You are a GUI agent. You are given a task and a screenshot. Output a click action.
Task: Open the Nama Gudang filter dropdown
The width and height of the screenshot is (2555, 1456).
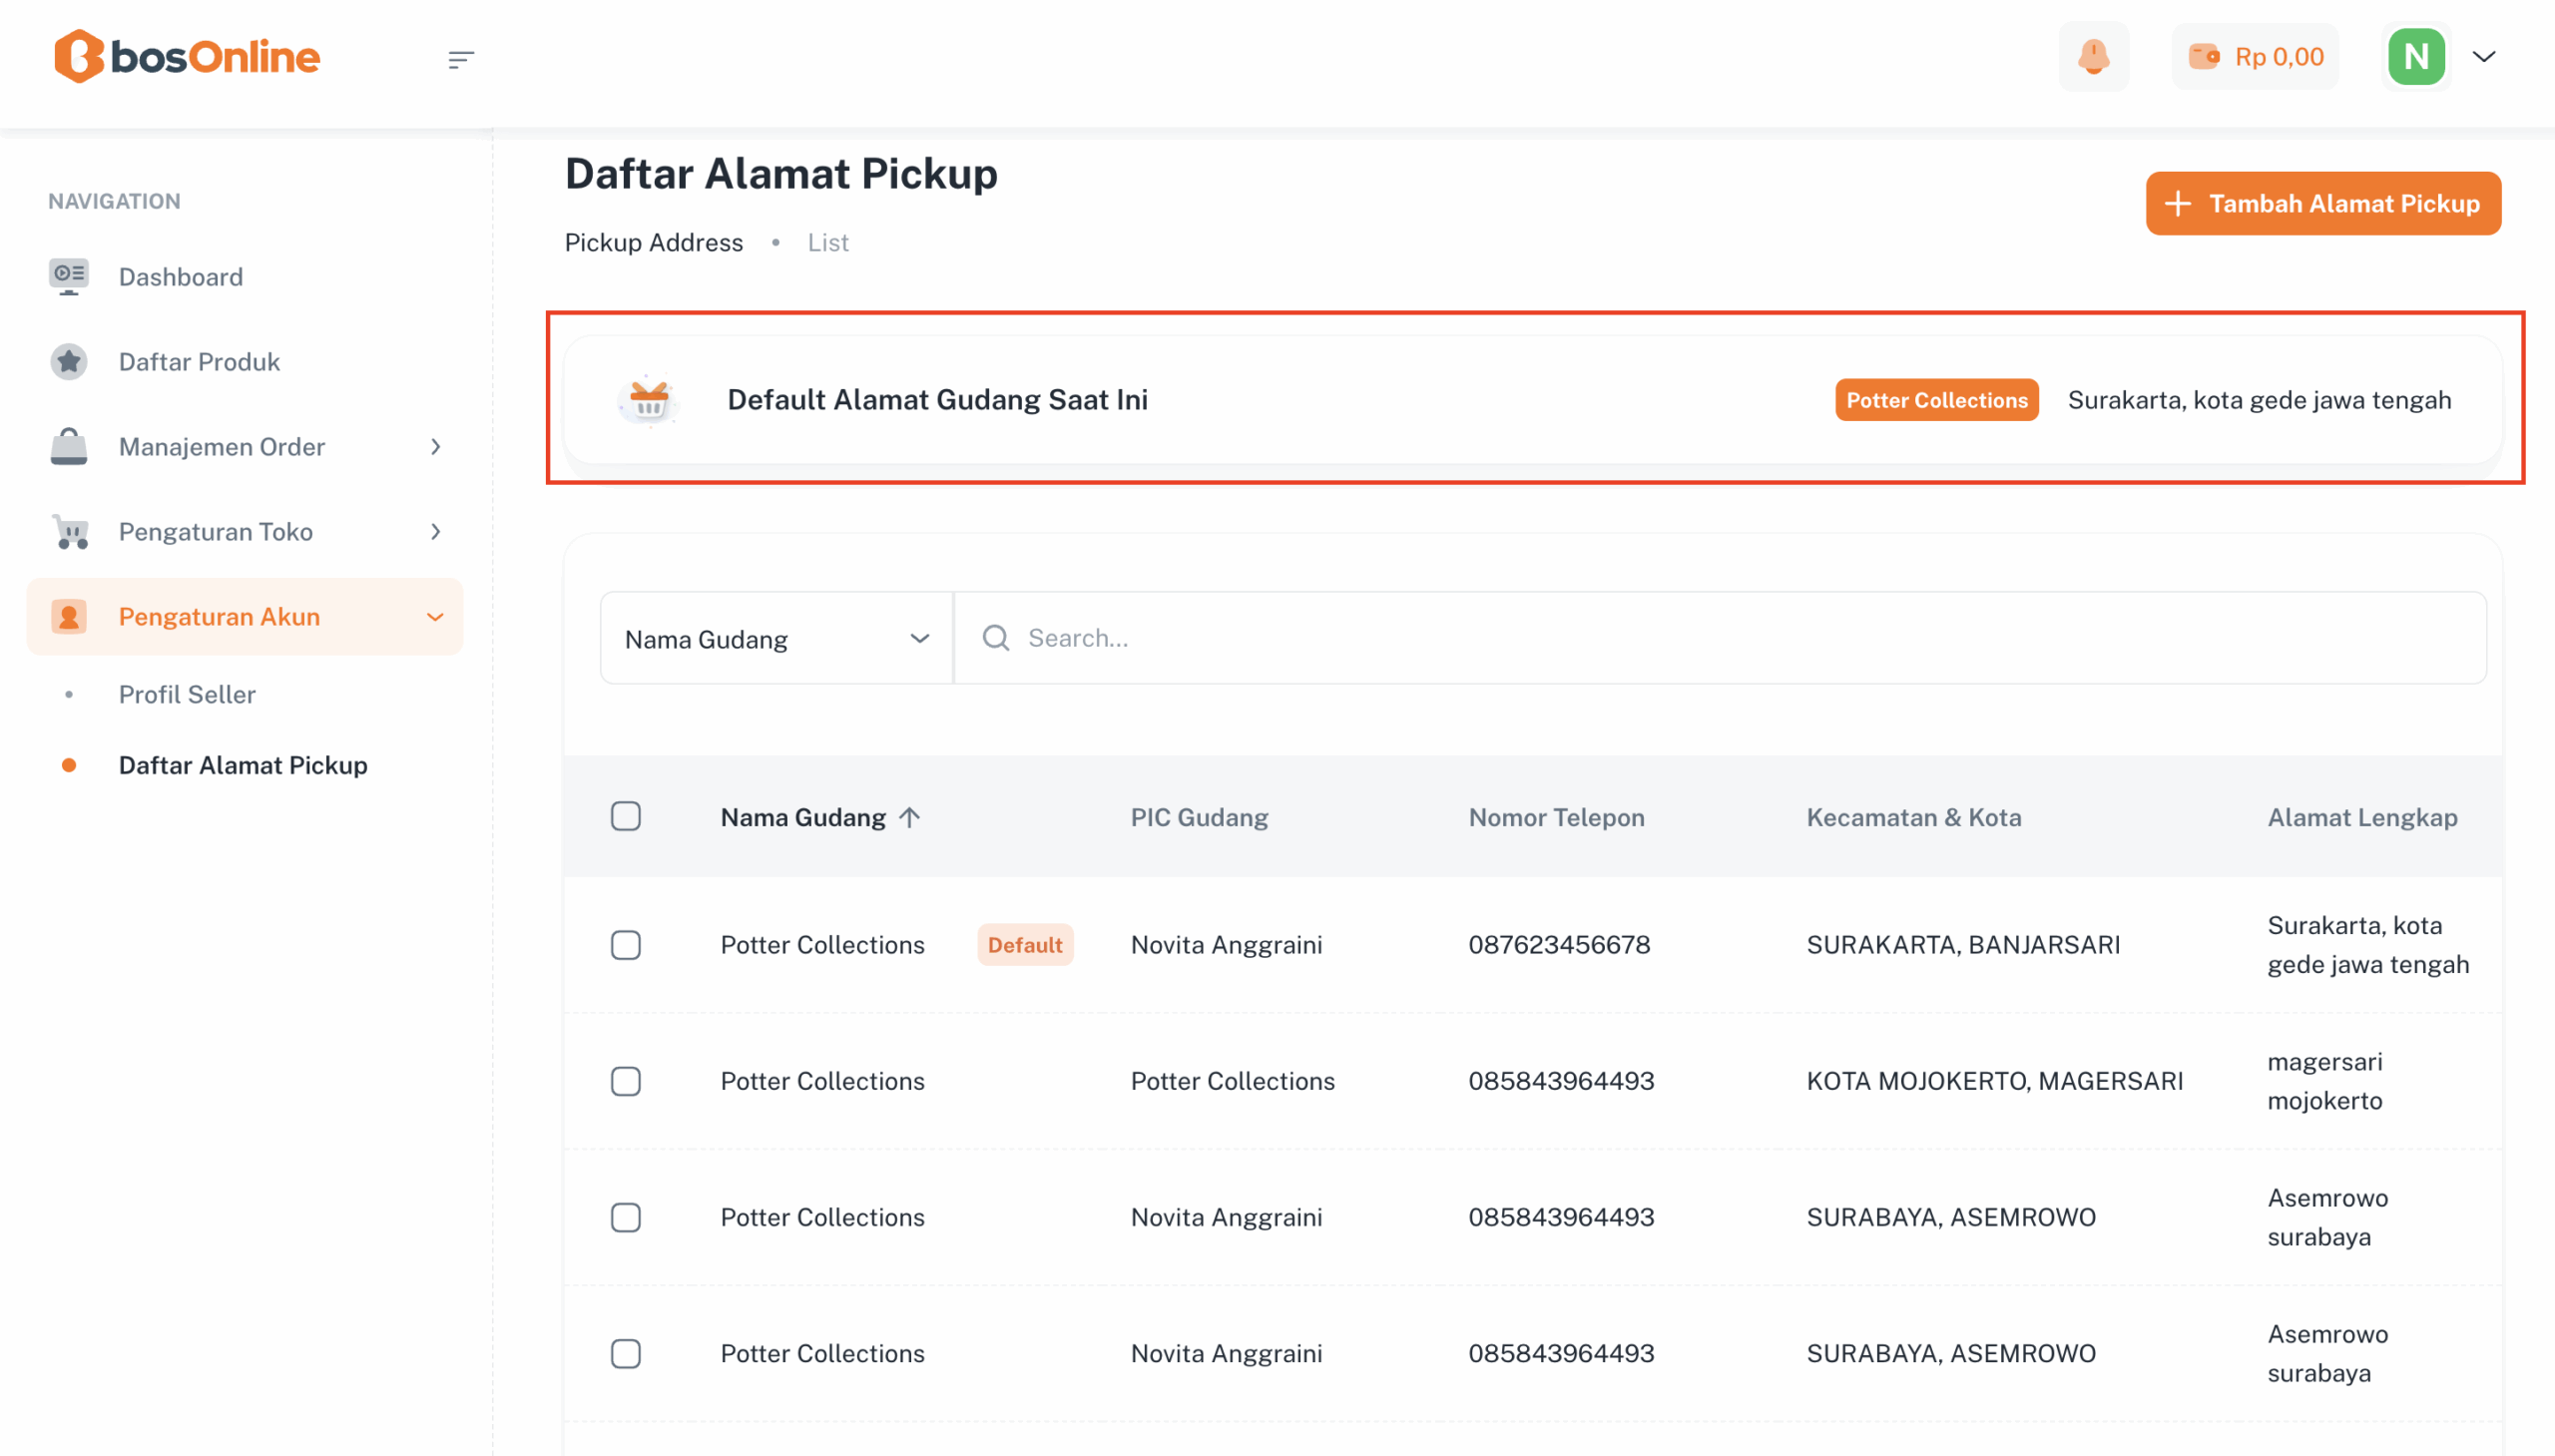click(x=776, y=638)
